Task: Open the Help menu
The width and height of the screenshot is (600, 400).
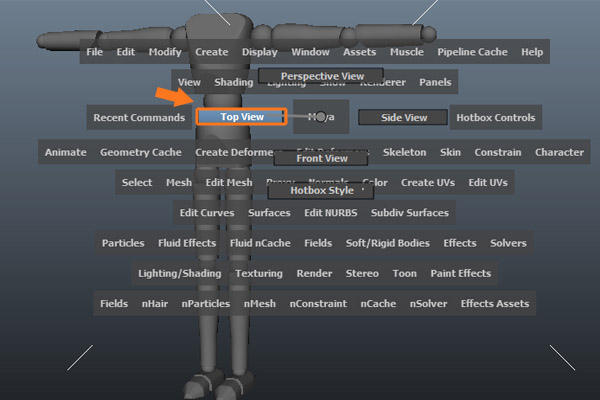Action: tap(532, 52)
